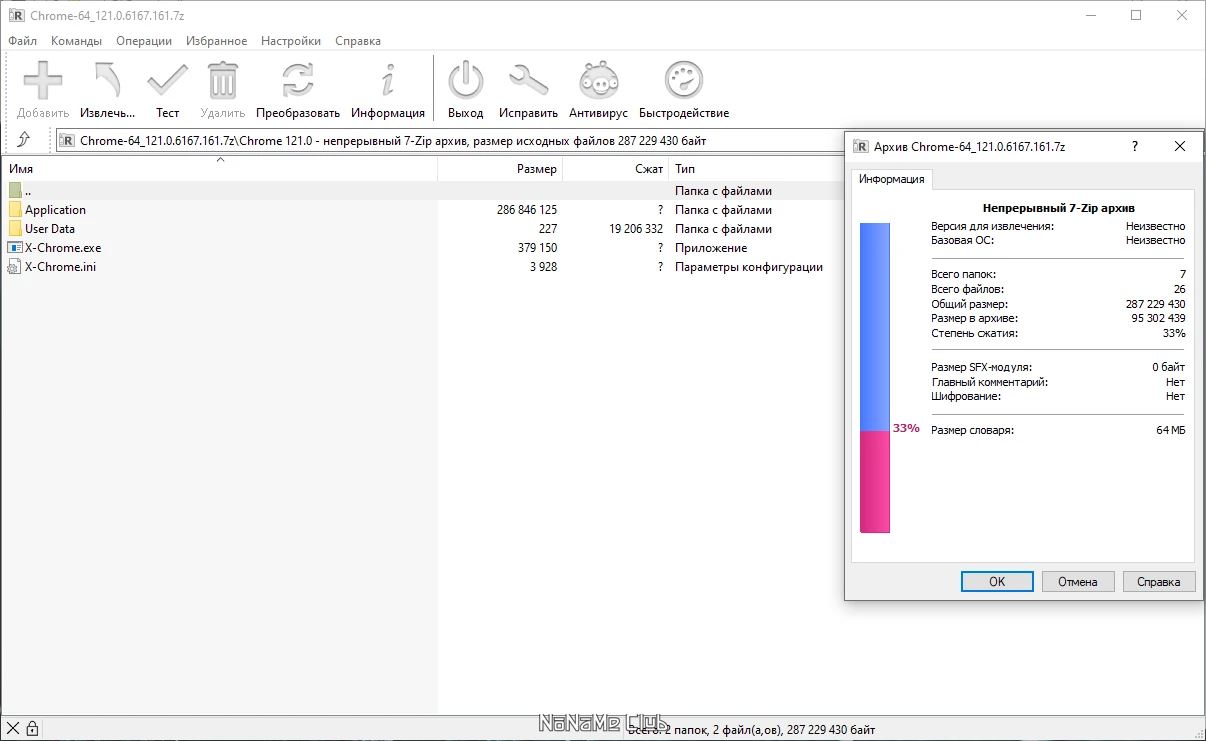
Task: Select the Application folder in the list
Action: click(x=55, y=210)
